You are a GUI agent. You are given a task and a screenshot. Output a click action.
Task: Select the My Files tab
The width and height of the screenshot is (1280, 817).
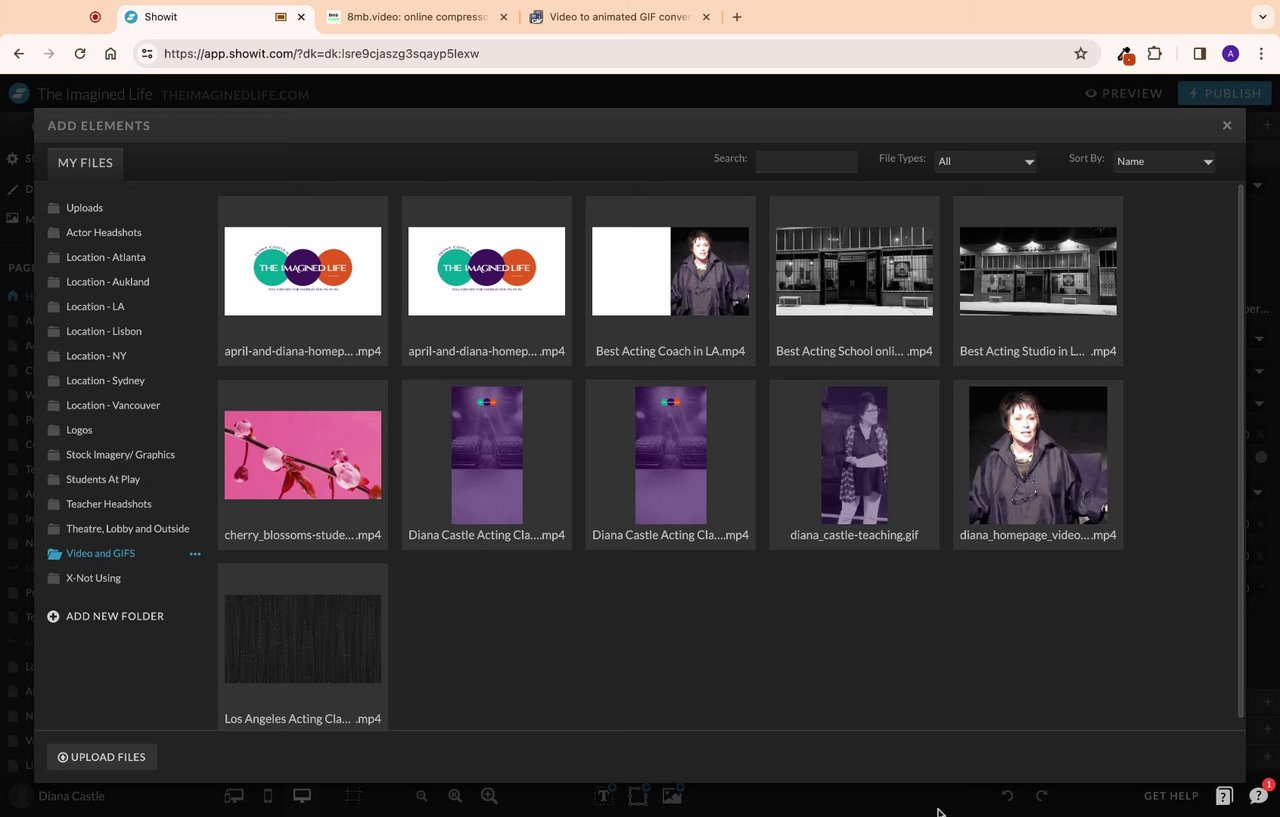(x=85, y=163)
